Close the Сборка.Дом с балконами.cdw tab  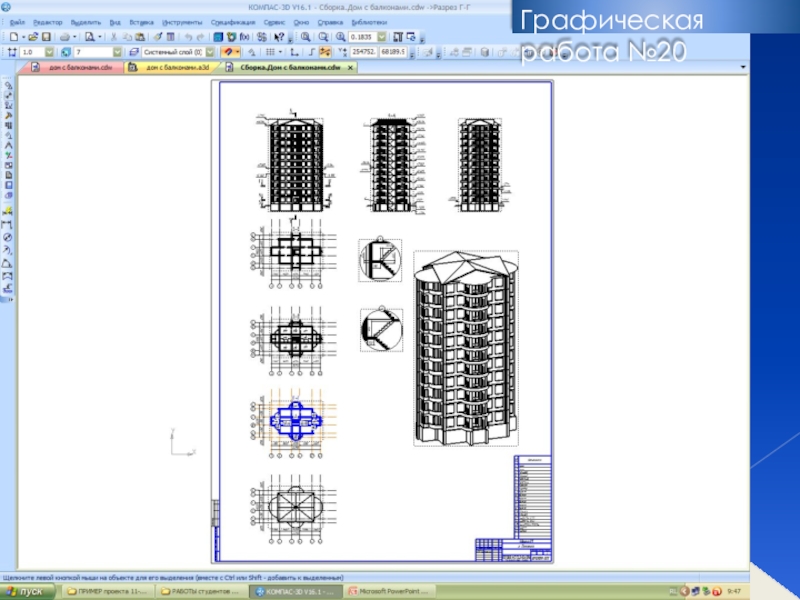point(351,67)
